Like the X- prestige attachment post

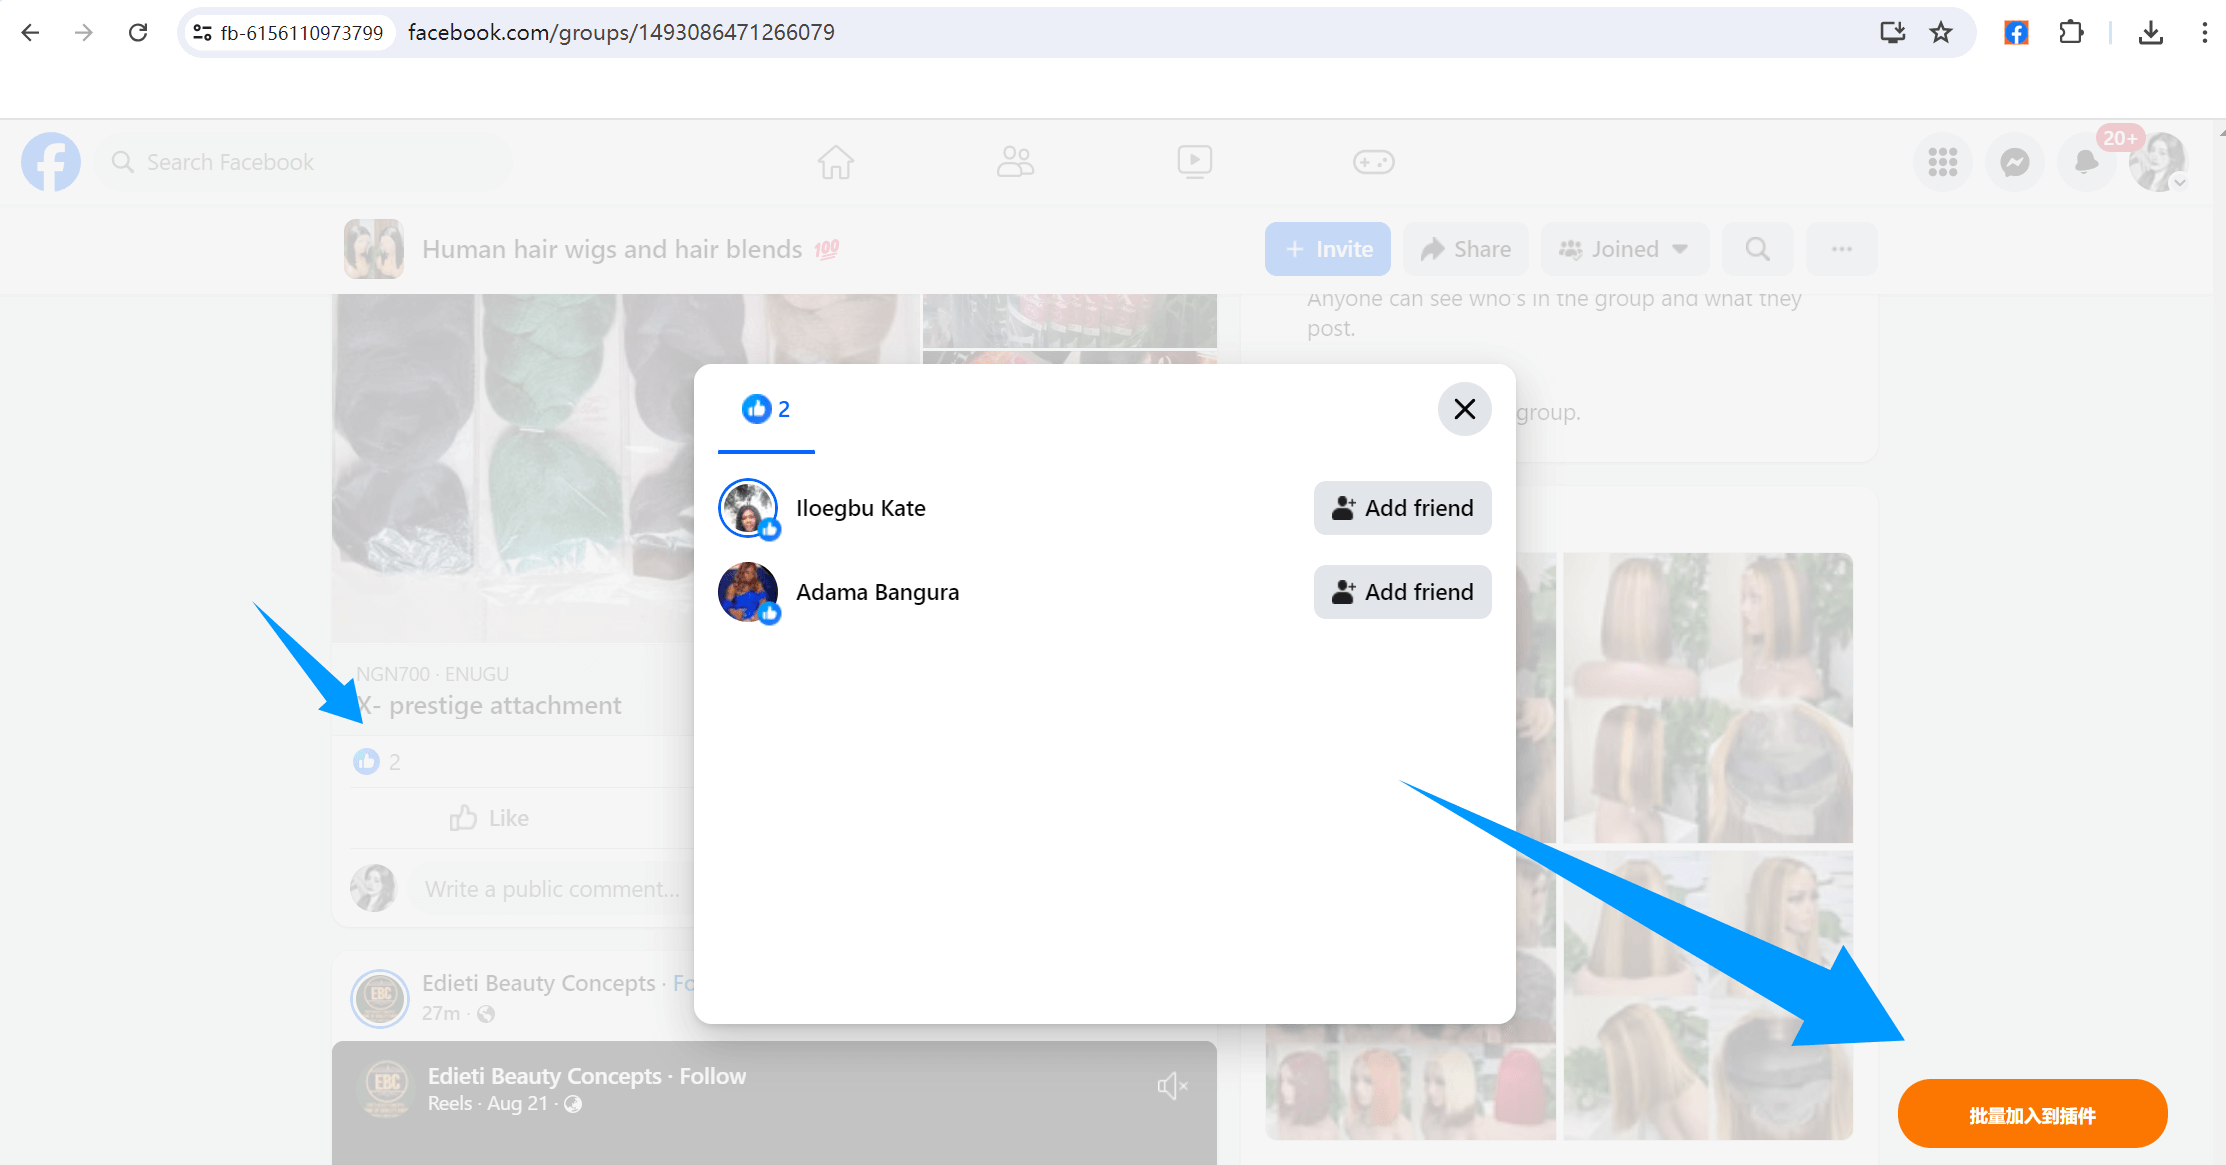(489, 818)
